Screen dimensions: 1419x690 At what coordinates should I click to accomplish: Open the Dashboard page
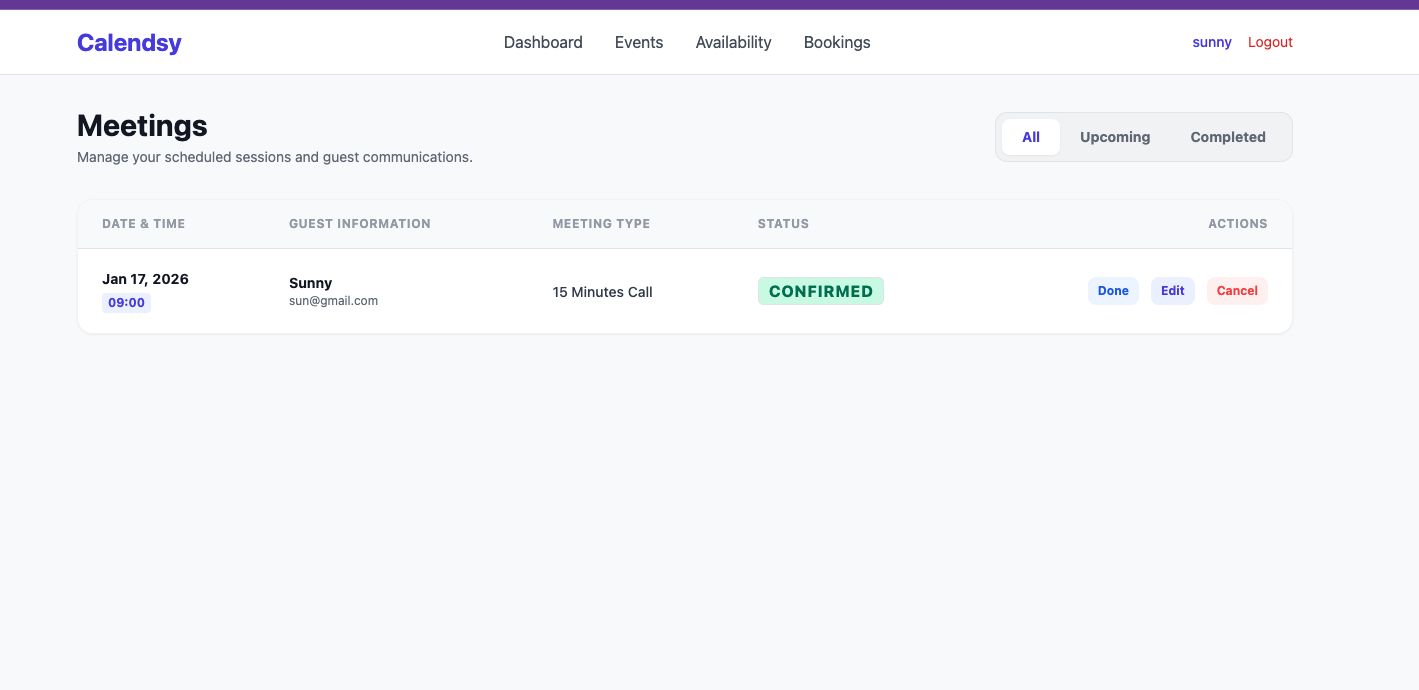[x=543, y=43]
